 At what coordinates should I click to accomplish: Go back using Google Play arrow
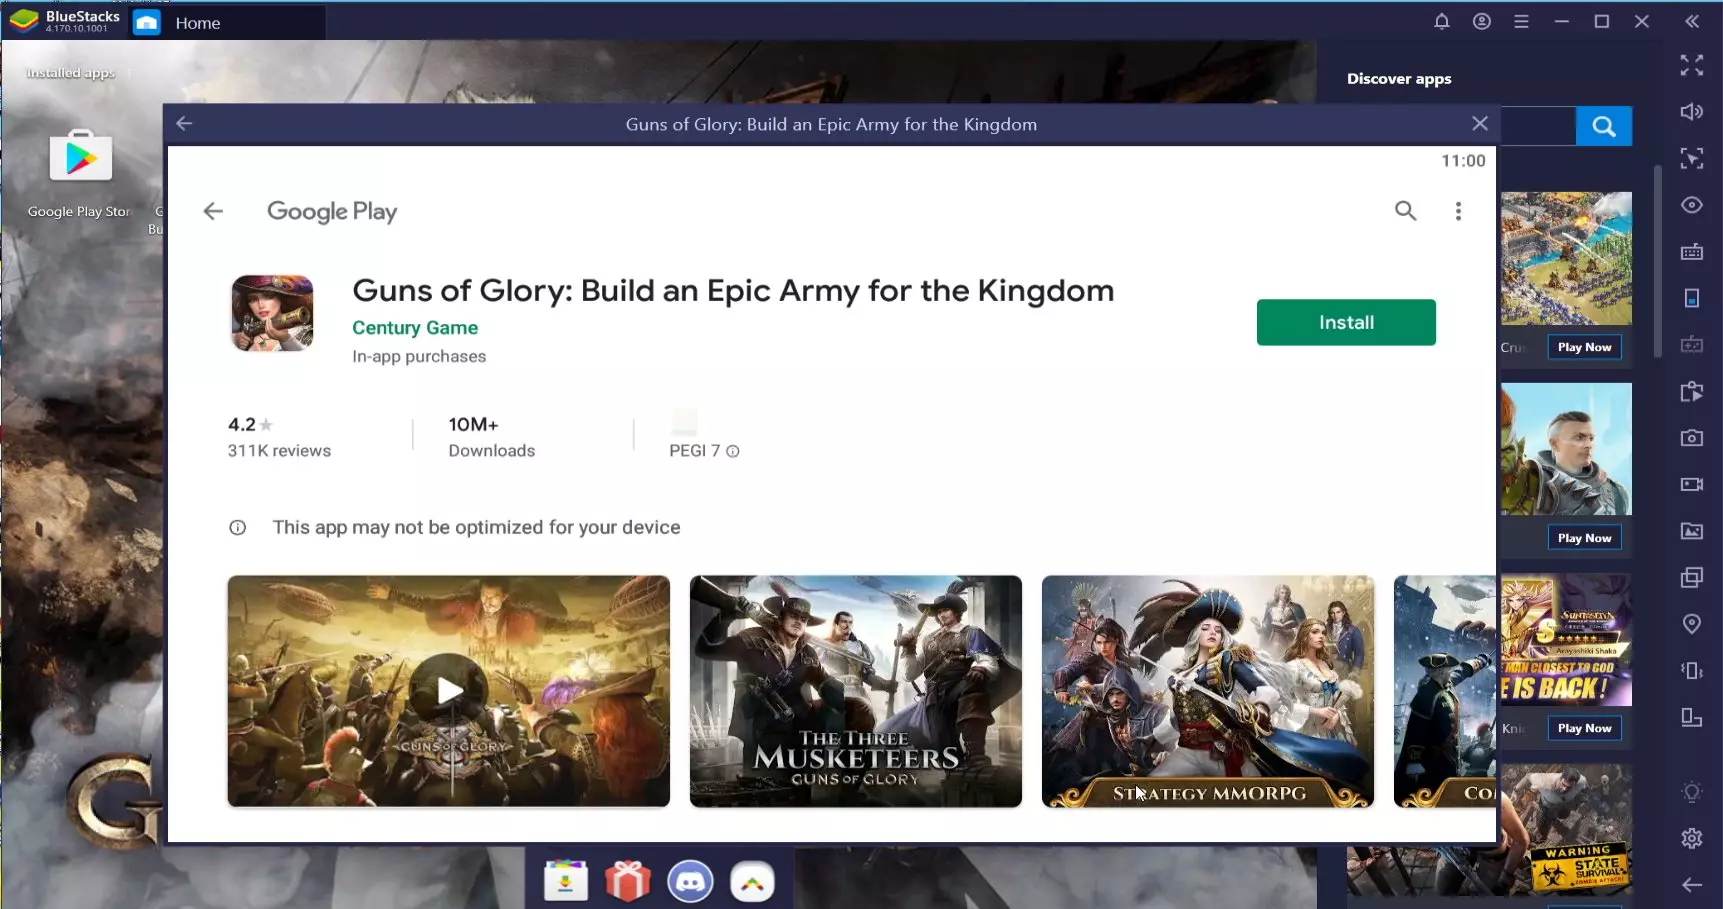click(x=213, y=211)
